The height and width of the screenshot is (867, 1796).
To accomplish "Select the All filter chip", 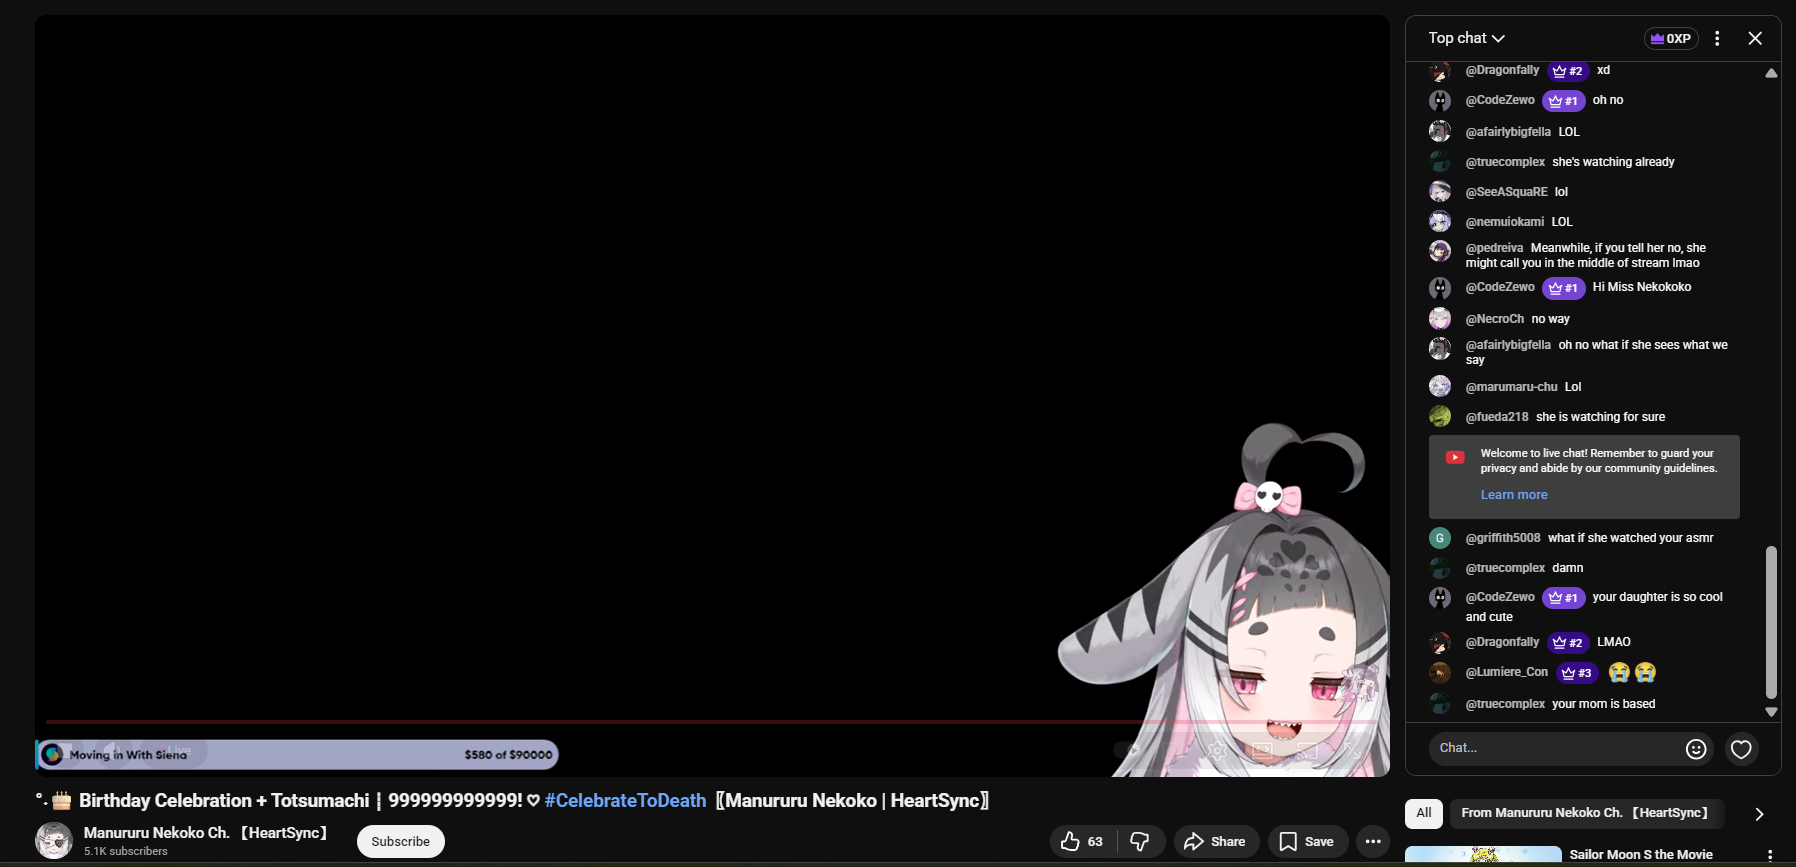I will (1424, 813).
